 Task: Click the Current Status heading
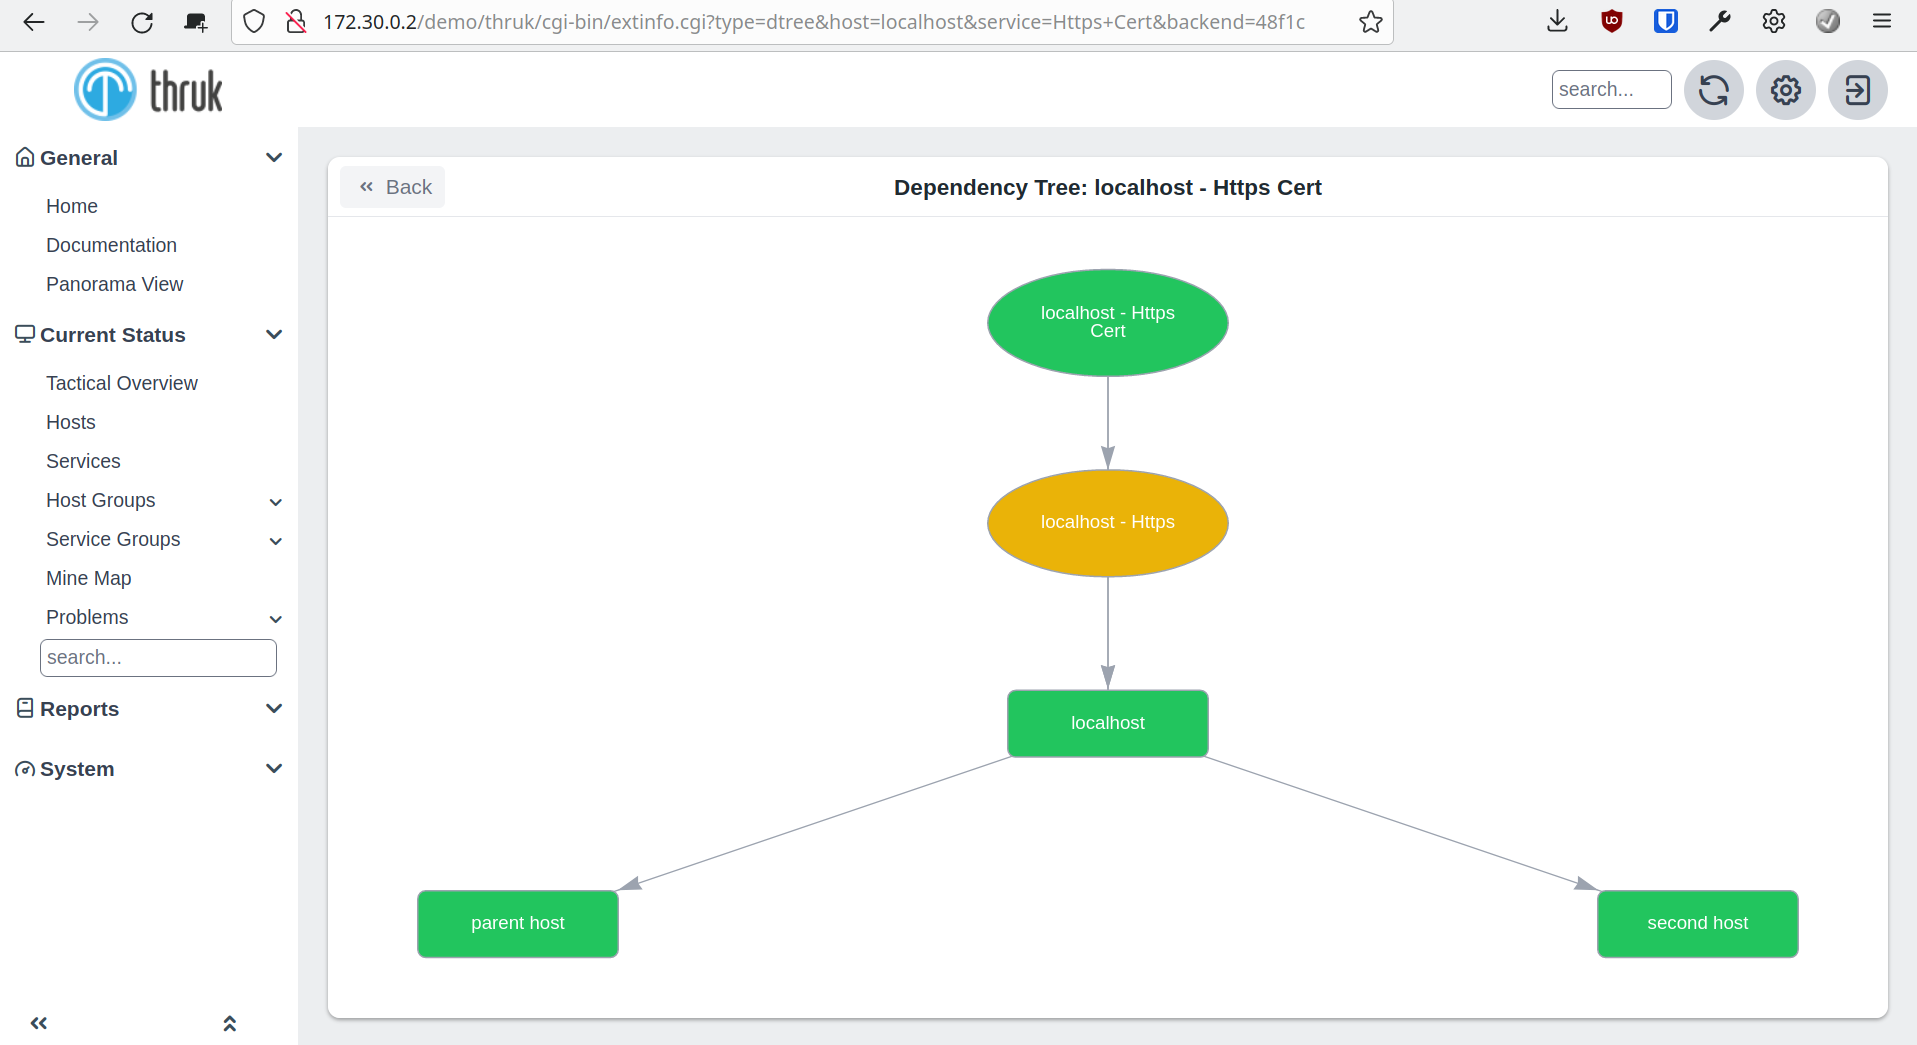pyautogui.click(x=113, y=335)
